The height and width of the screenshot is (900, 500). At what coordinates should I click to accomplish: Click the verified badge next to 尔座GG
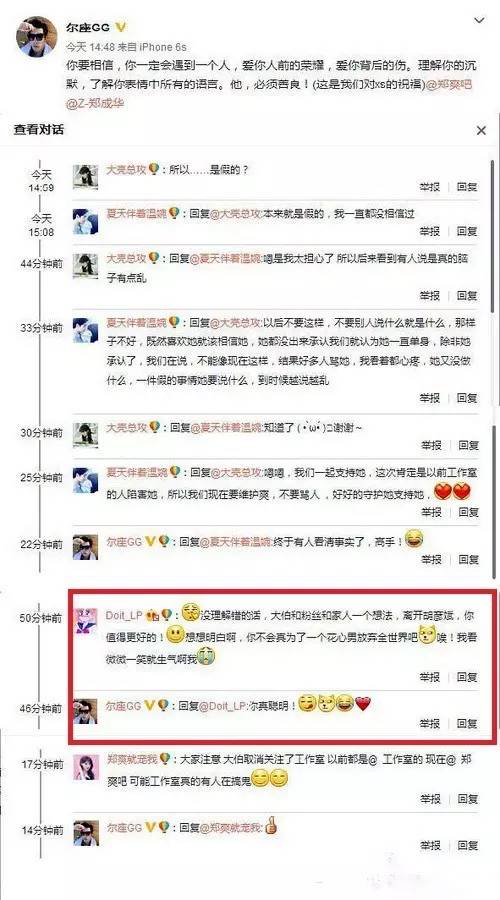point(121,27)
